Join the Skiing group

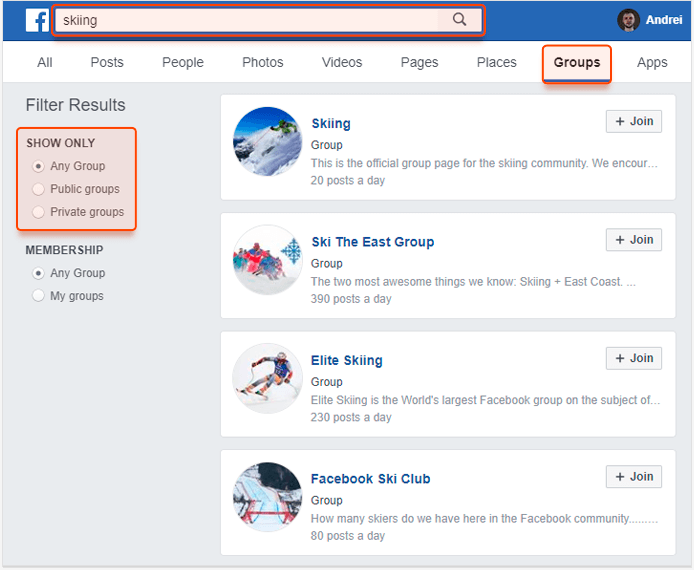(x=634, y=121)
